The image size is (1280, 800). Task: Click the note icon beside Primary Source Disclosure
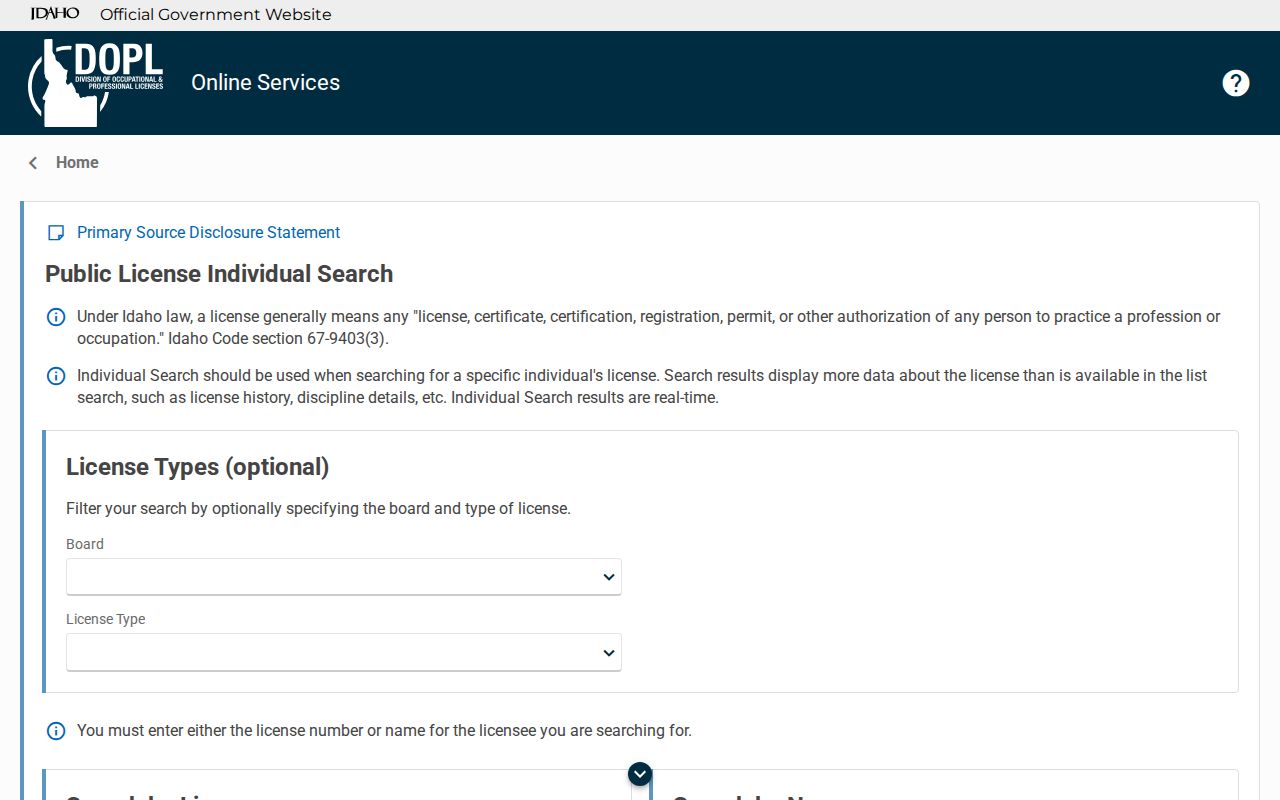(56, 233)
